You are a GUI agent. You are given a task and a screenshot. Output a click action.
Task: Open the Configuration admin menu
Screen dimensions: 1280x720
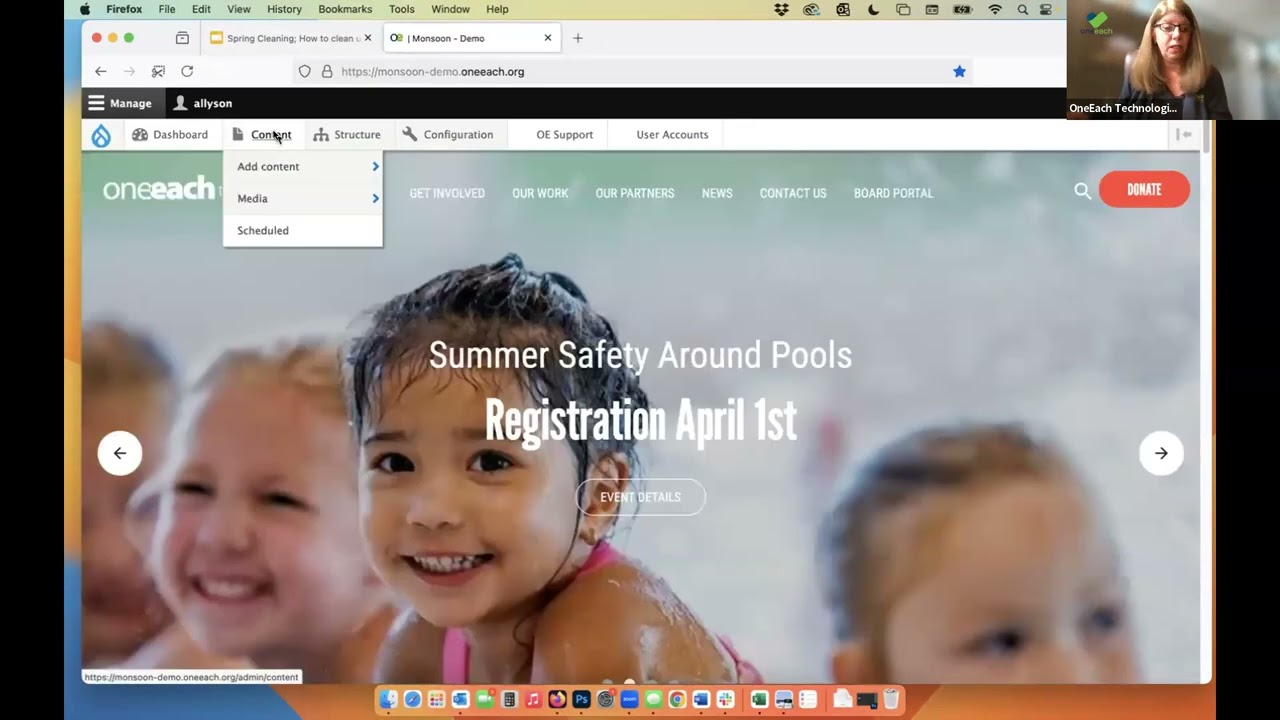(448, 135)
